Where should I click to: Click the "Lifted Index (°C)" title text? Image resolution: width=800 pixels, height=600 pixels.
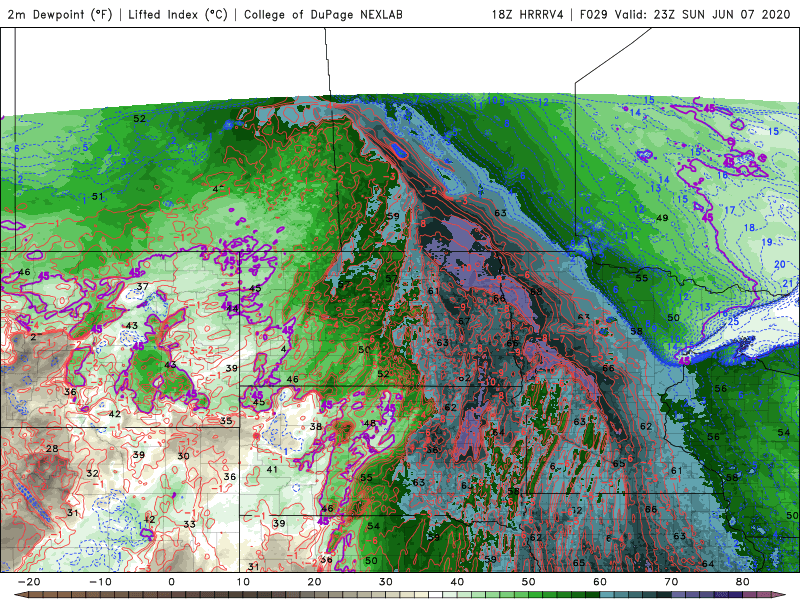click(178, 14)
